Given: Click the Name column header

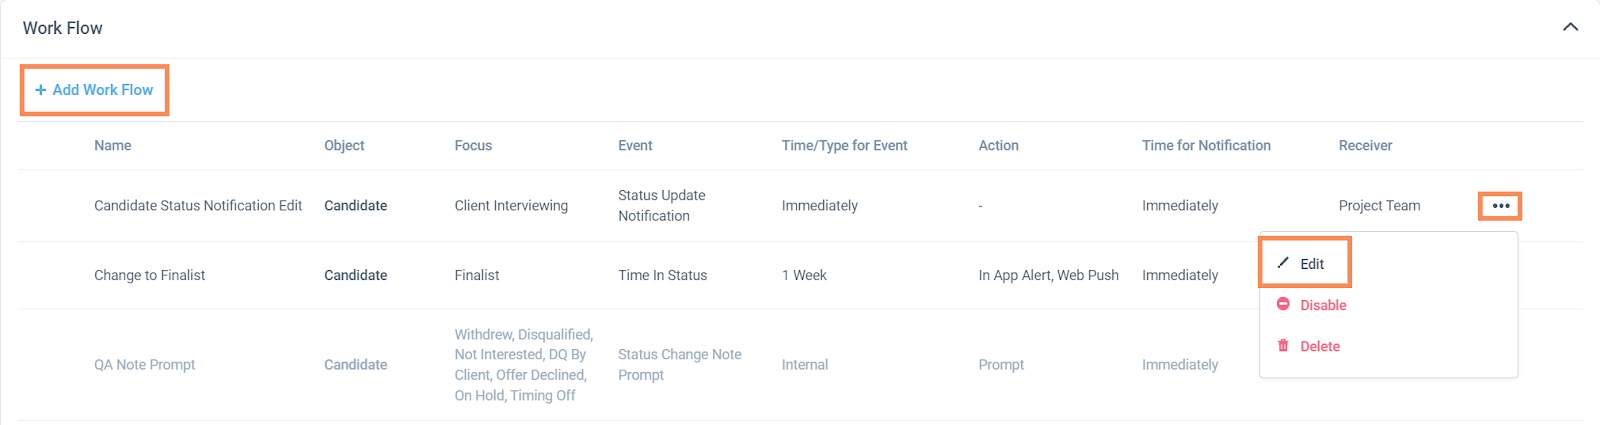Looking at the screenshot, I should (112, 145).
